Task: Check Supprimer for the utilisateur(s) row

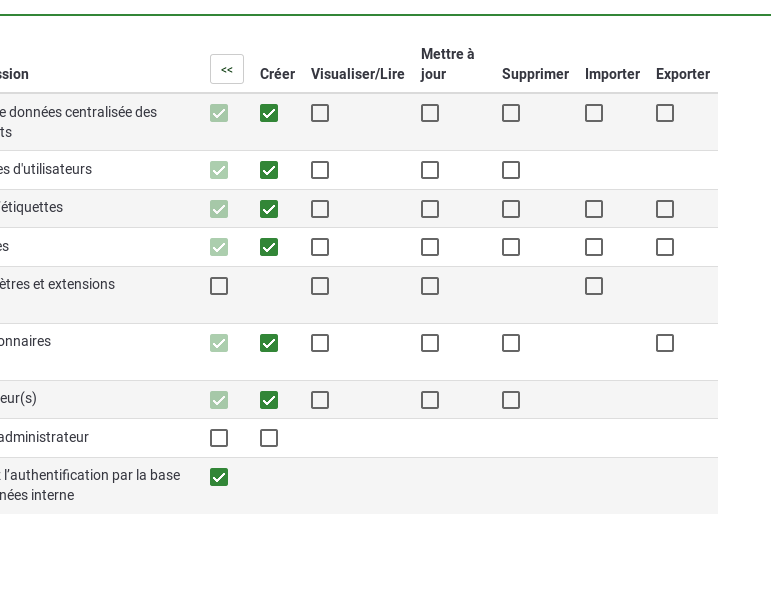Action: coord(511,400)
